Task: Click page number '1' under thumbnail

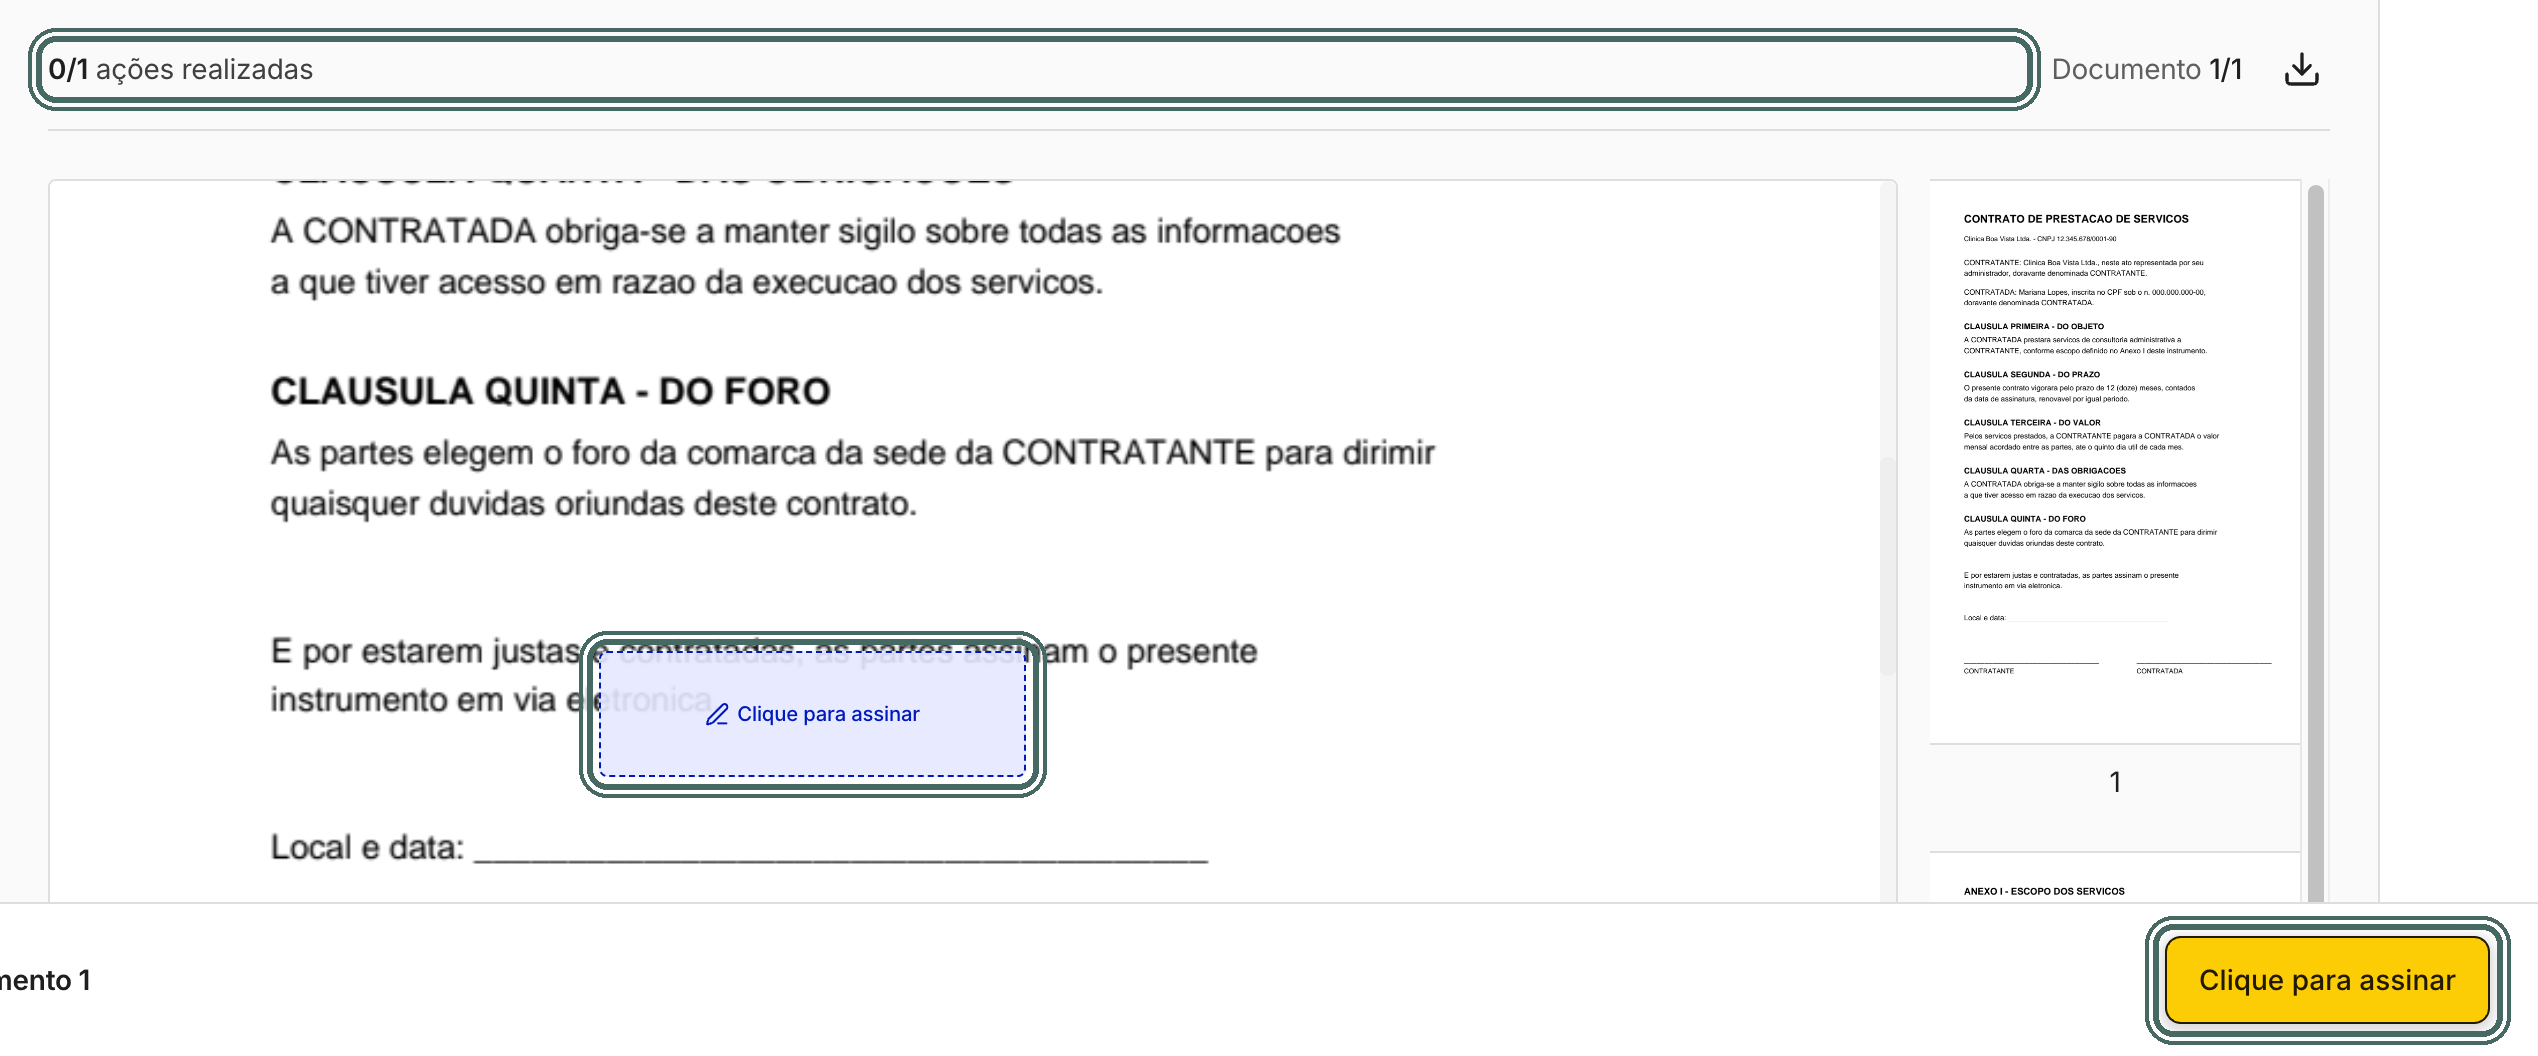Action: pyautogui.click(x=2115, y=782)
